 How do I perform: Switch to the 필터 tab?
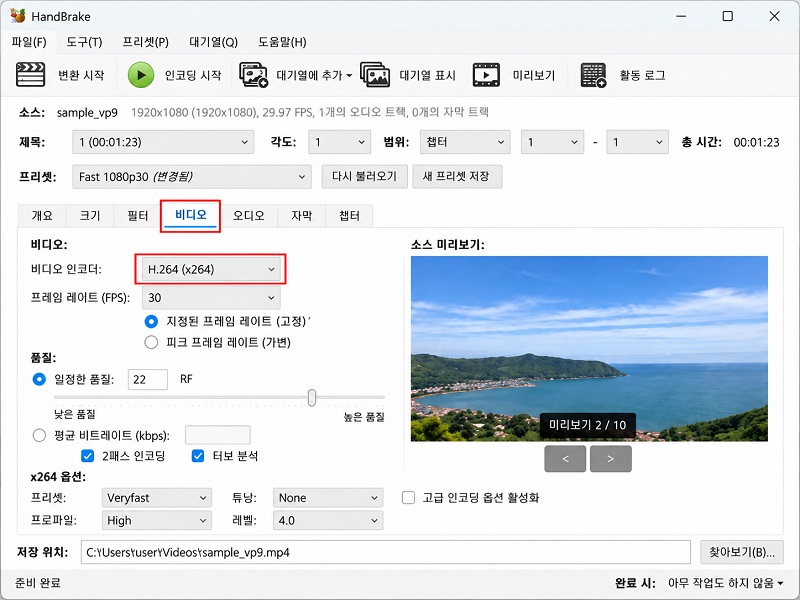click(137, 216)
